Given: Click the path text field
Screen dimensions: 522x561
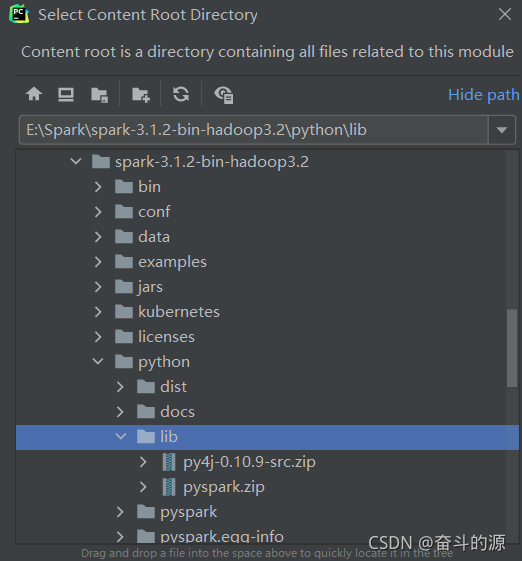Looking at the screenshot, I should point(254,130).
